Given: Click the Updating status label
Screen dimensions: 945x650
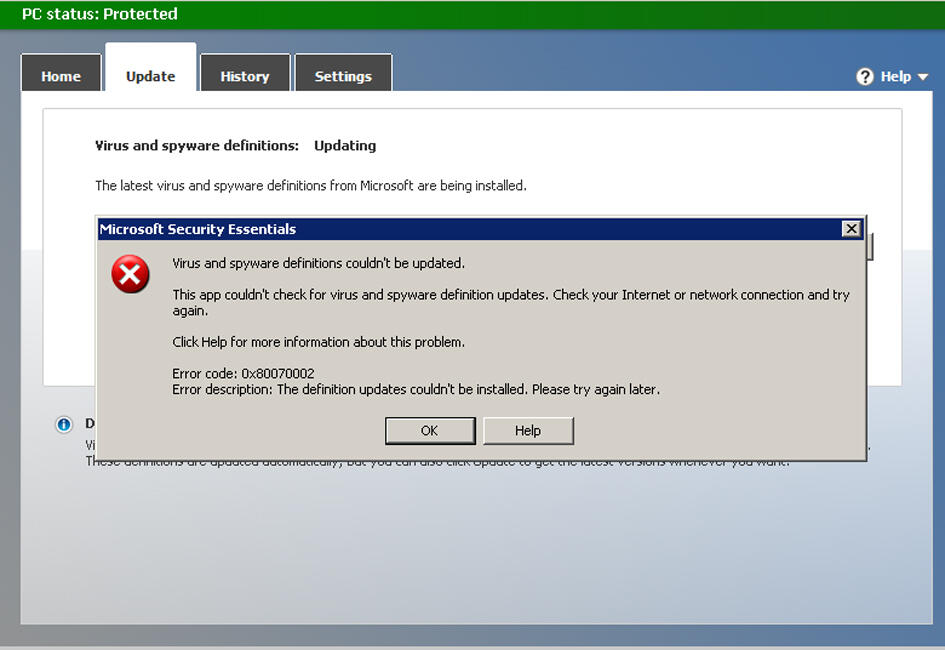Looking at the screenshot, I should point(345,145).
